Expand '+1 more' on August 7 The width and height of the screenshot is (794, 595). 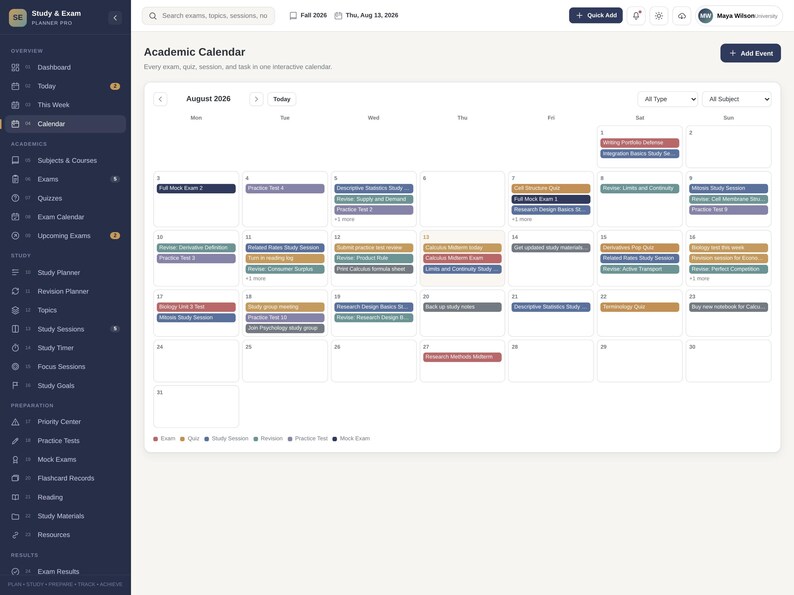point(522,219)
